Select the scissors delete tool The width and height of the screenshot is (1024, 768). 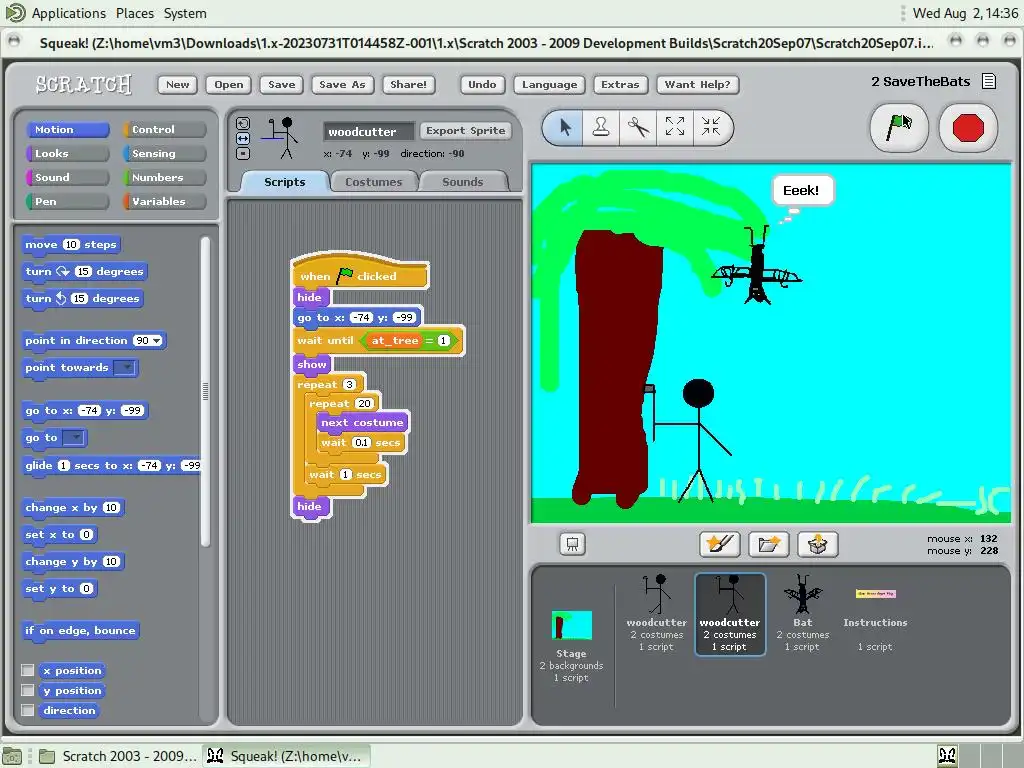click(638, 127)
